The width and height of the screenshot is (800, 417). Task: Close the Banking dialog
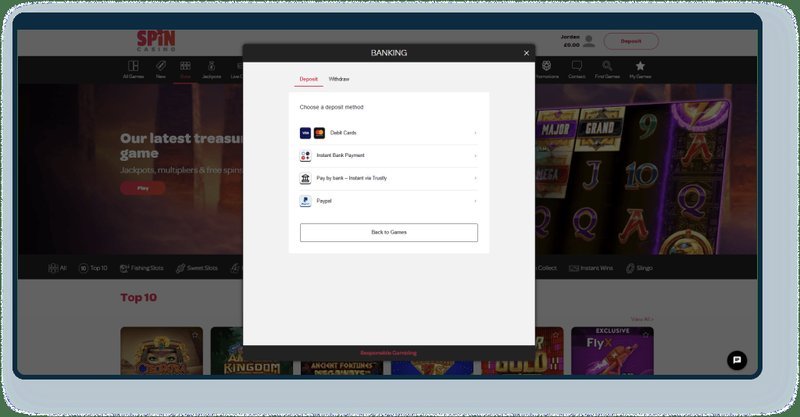point(526,53)
